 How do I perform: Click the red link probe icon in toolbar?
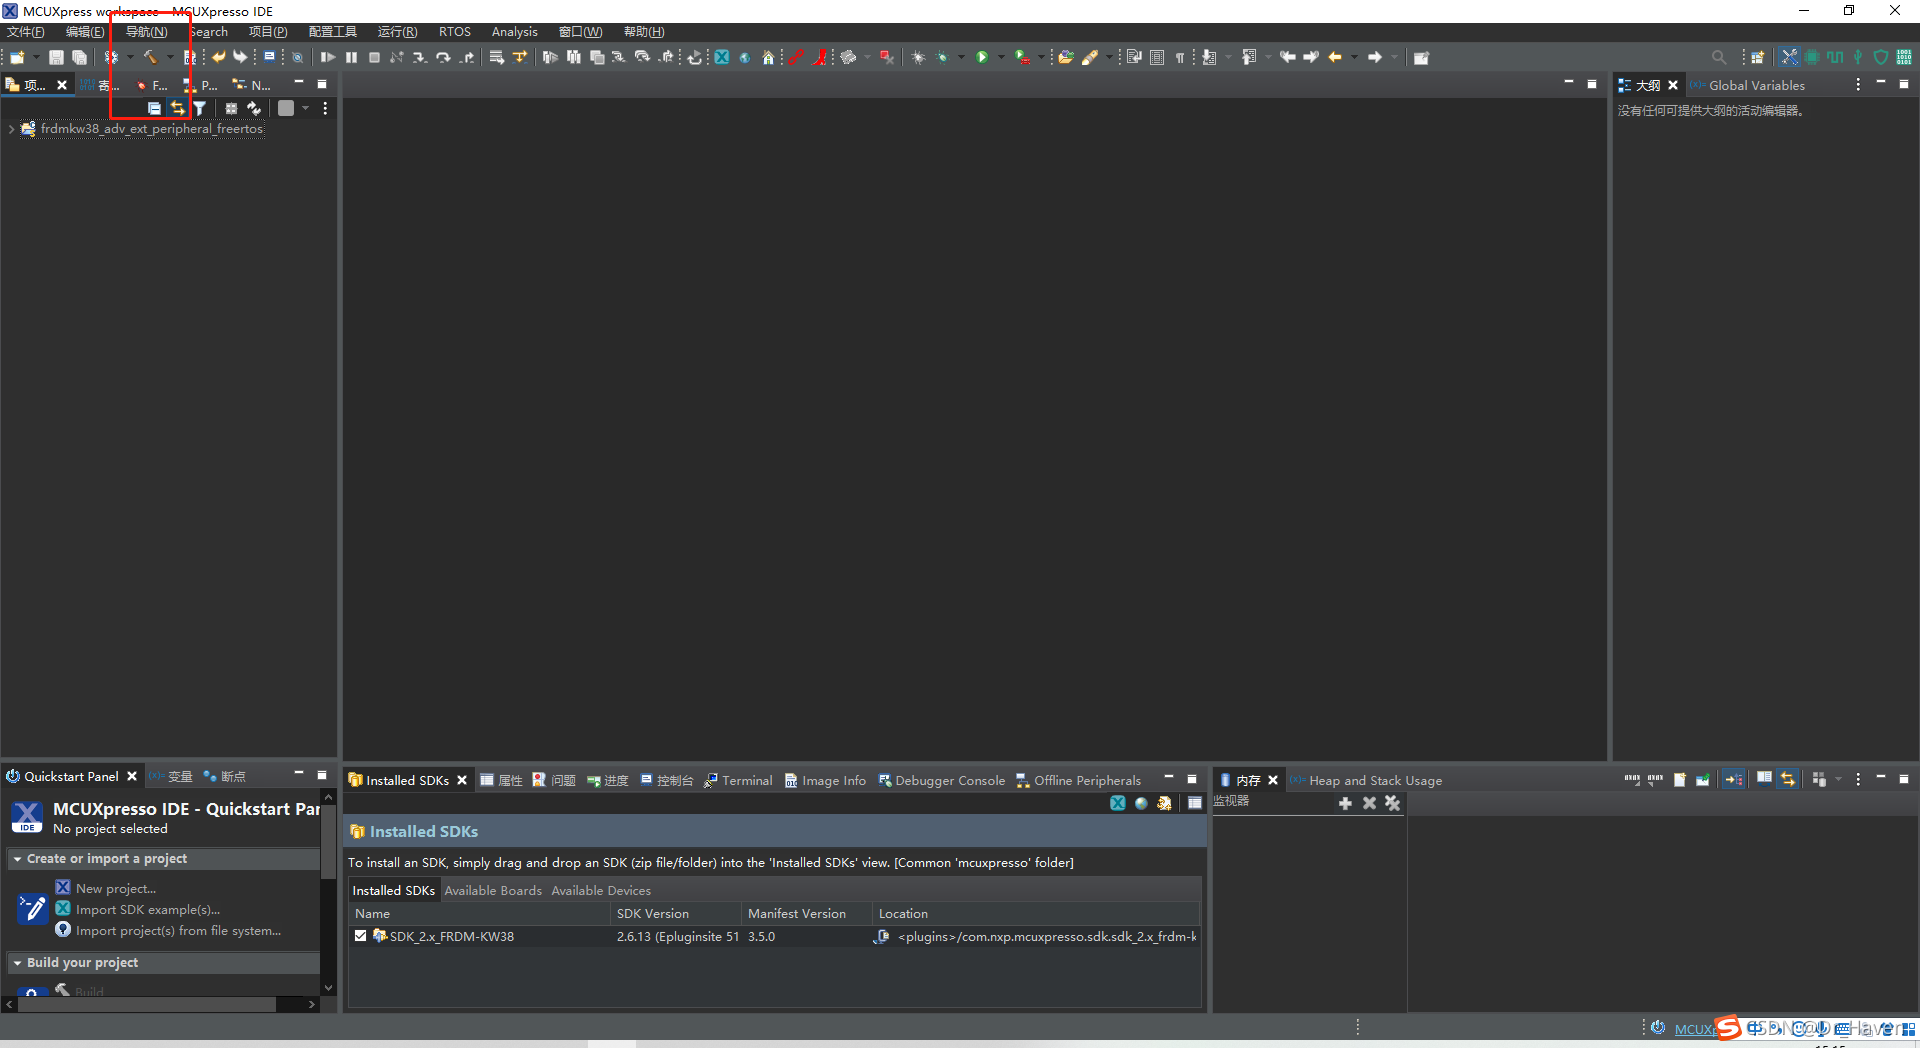(796, 57)
